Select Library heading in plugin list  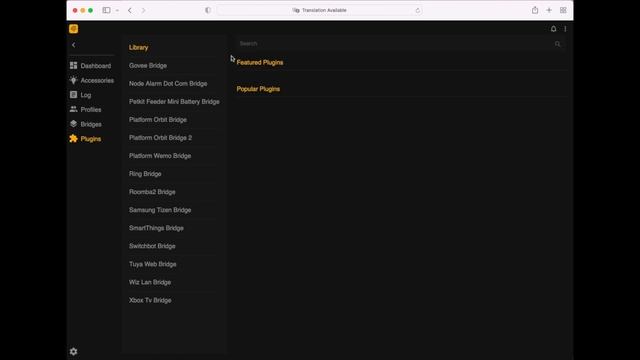138,47
